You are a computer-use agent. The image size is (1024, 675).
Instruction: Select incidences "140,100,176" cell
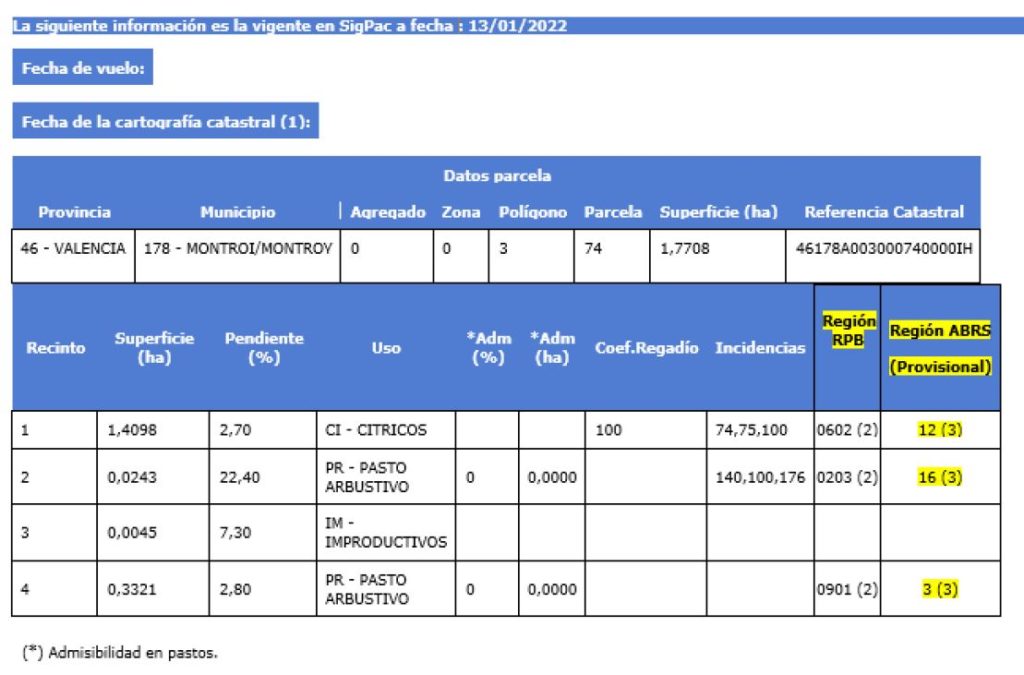point(760,477)
